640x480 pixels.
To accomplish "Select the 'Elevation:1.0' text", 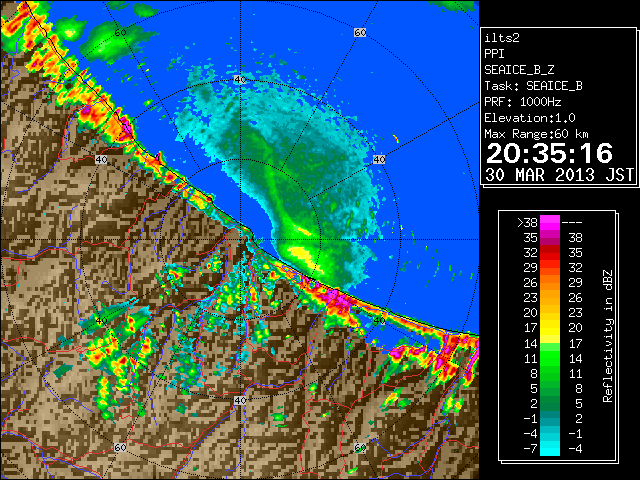I will (530, 118).
